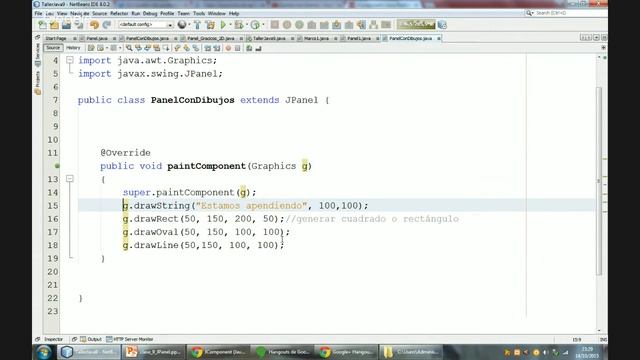
Task: Click the Comment lines icon
Action: tap(249, 48)
